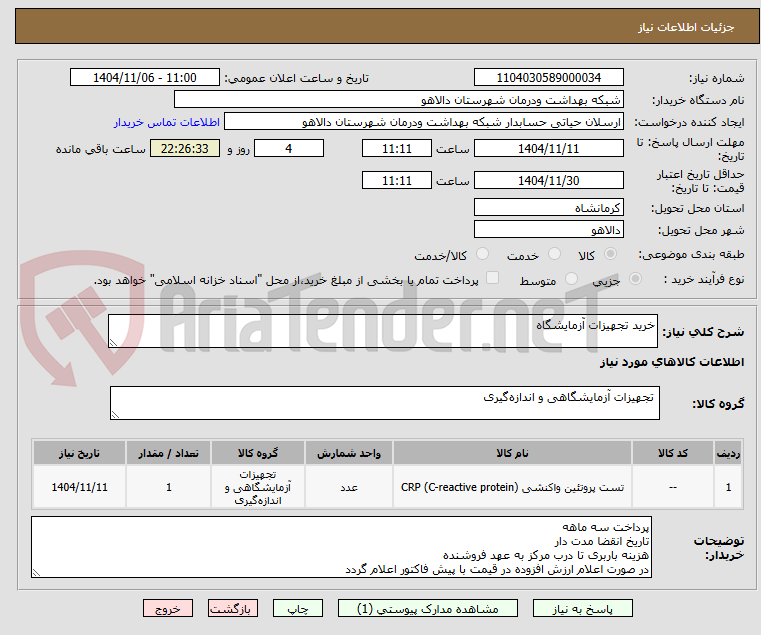Click the تاریخ نیاز column header
Screen dimensions: 761x635
point(79,453)
